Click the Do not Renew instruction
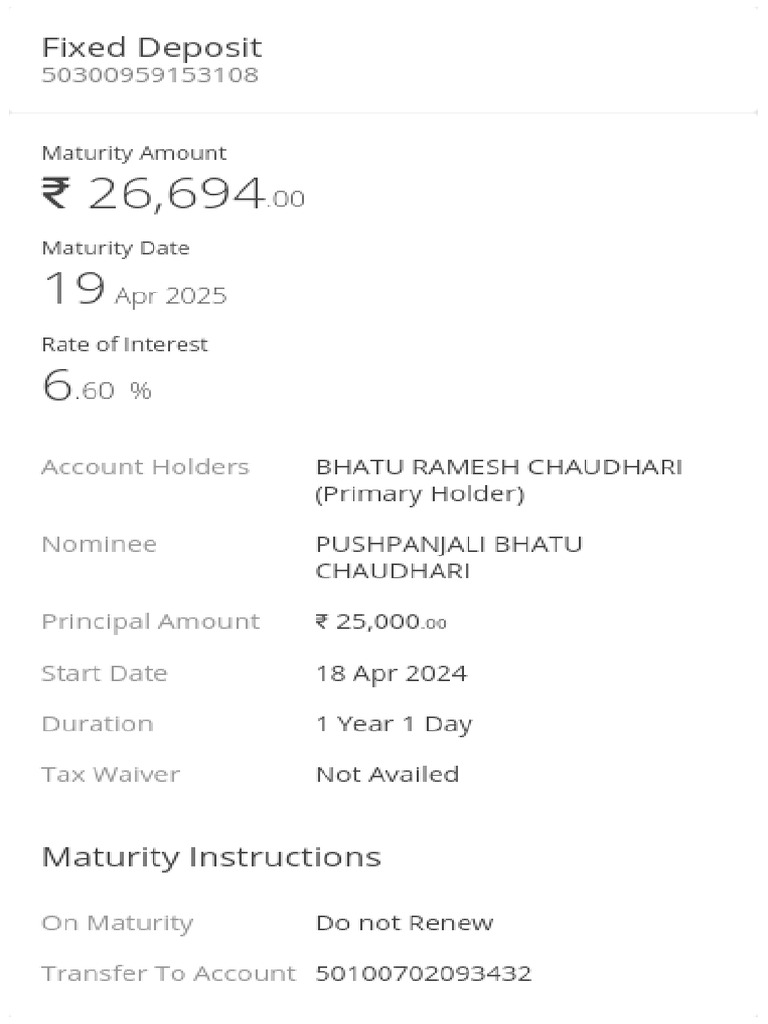This screenshot has width=768, height=1024. 404,922
